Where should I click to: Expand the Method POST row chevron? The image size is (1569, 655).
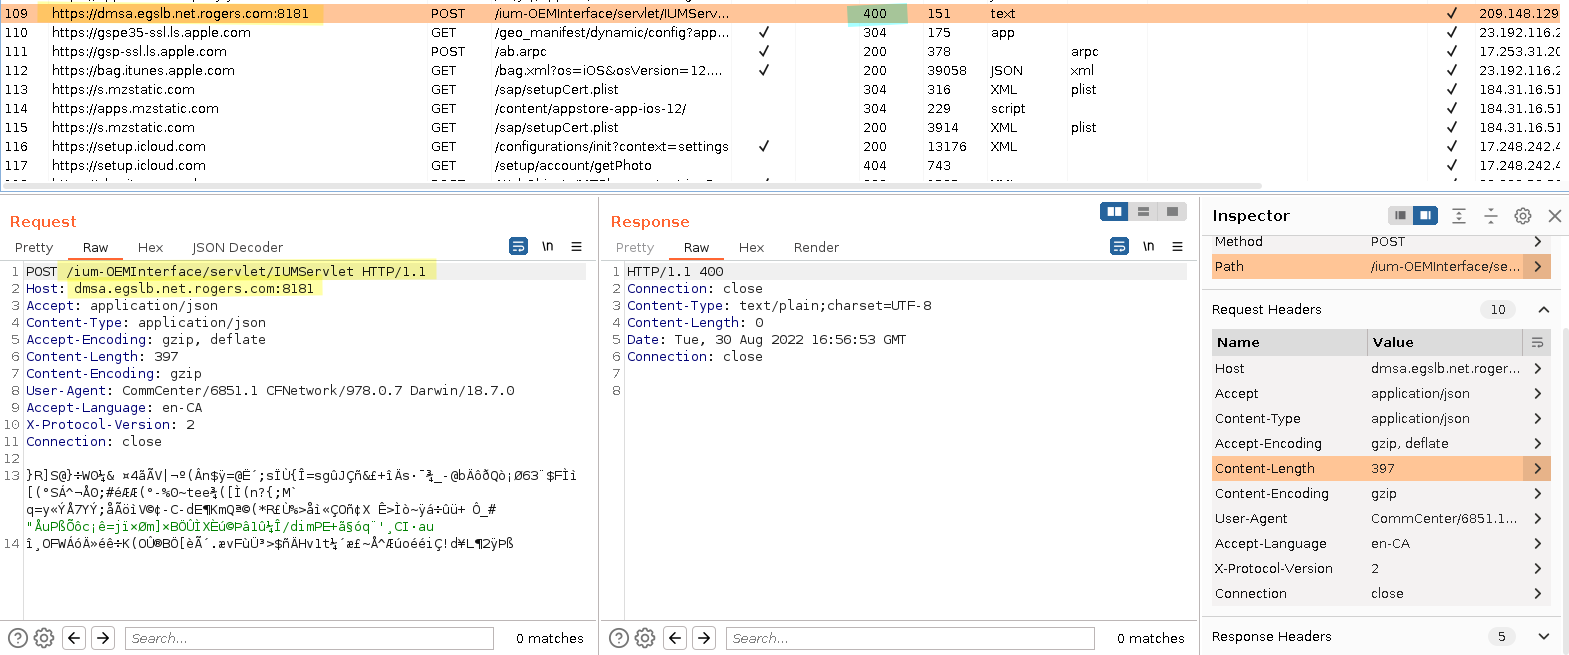point(1537,242)
